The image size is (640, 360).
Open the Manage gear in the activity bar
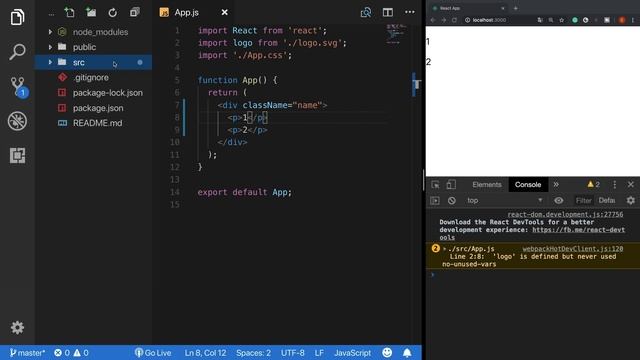coord(17,327)
